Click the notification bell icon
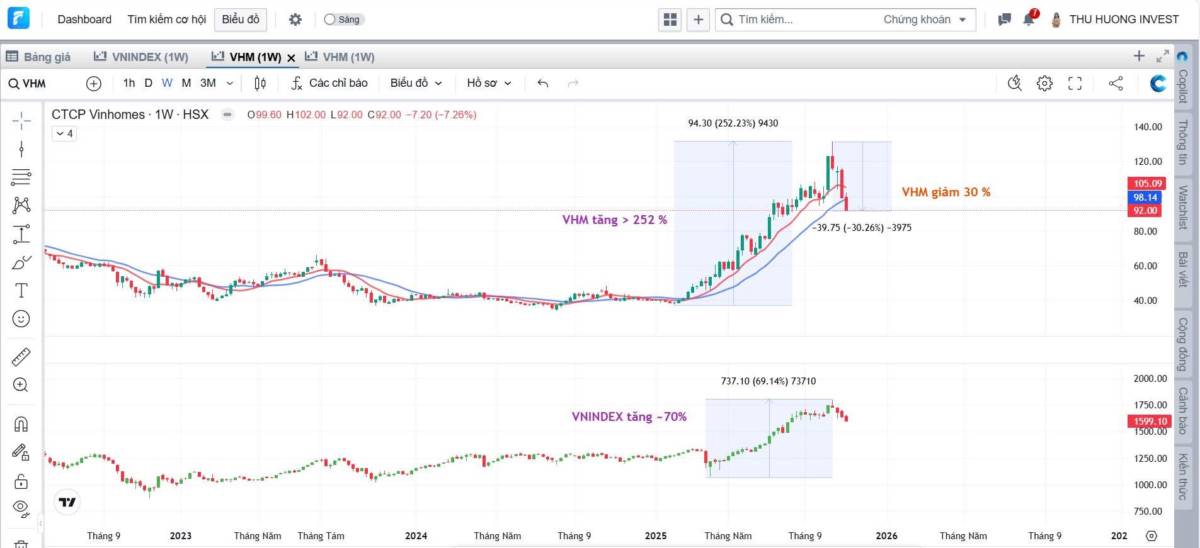Screen dimensions: 1200x548 (1029, 19)
